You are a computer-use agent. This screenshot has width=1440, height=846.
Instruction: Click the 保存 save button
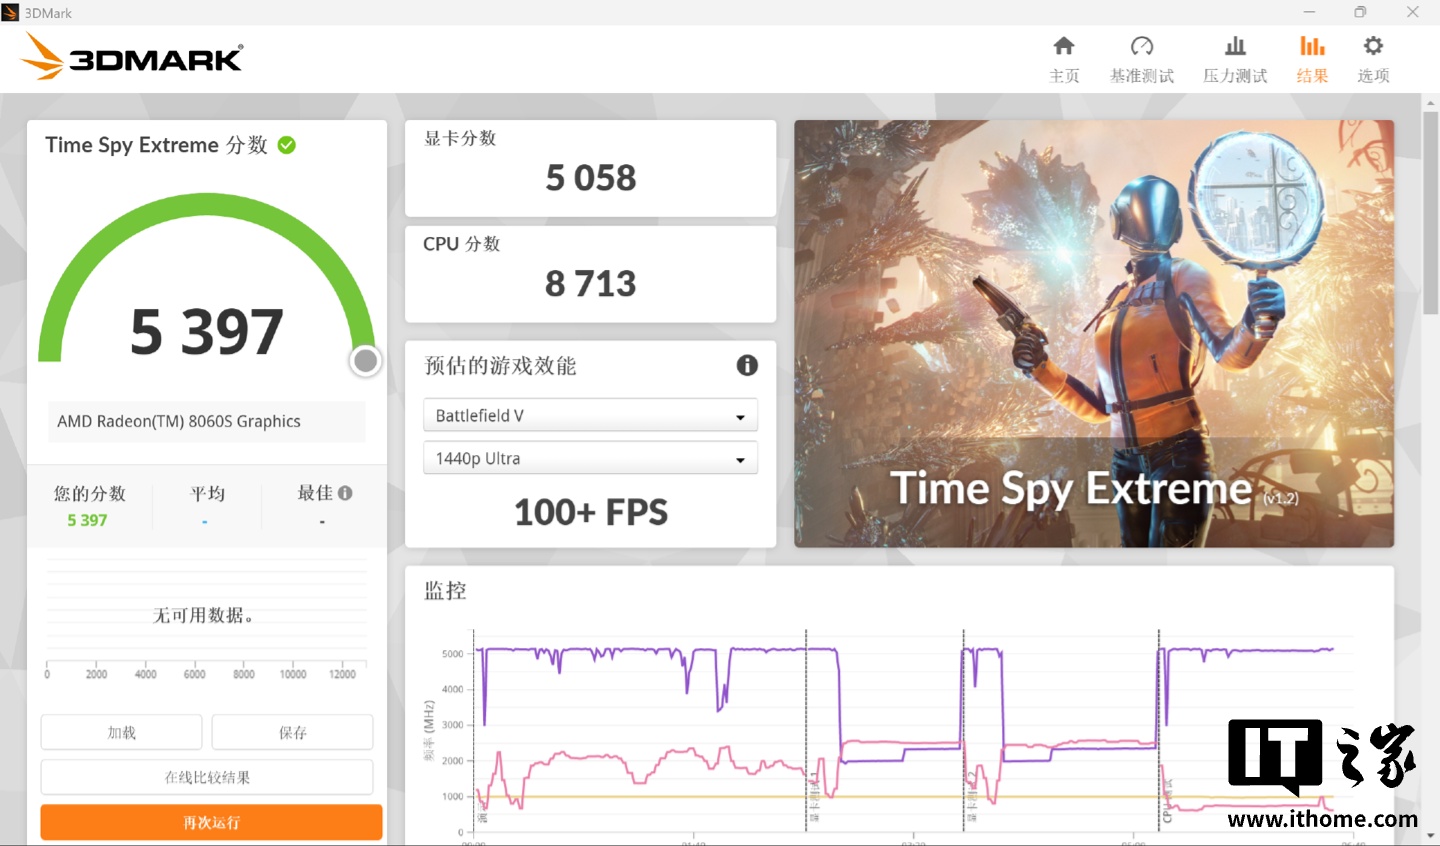292,732
